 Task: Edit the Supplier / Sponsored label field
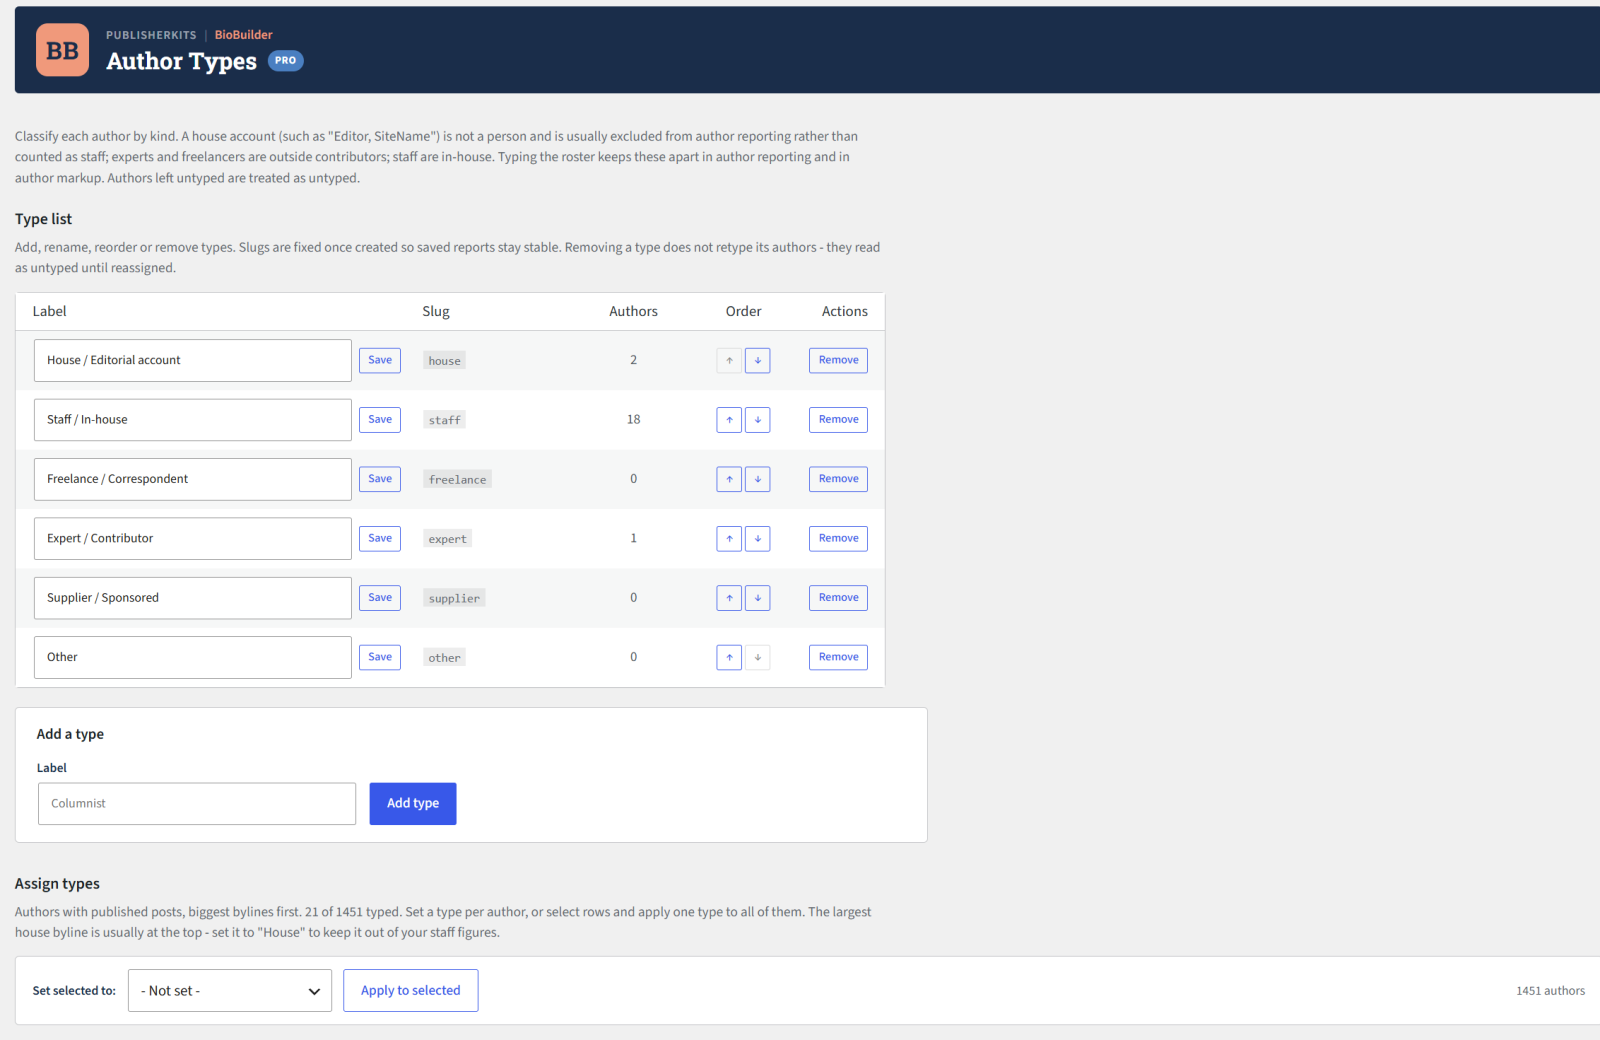click(x=193, y=598)
